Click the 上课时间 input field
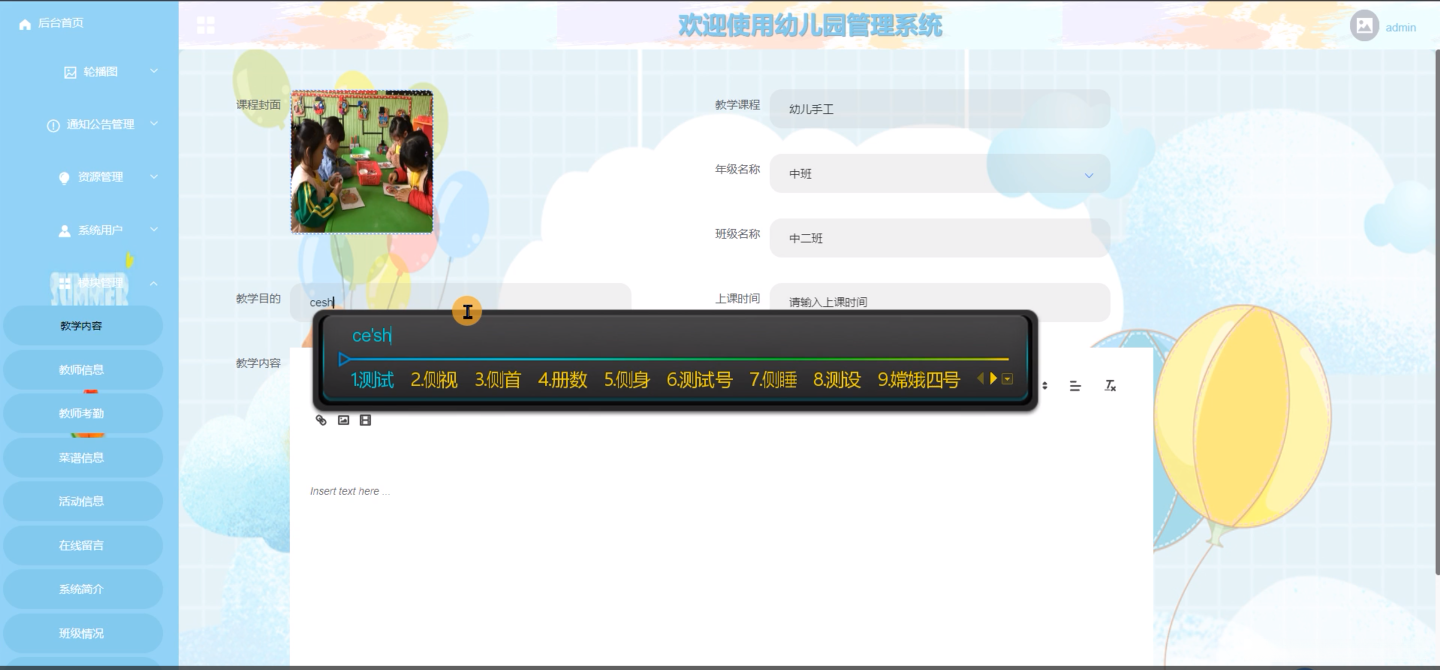The height and width of the screenshot is (670, 1440). pyautogui.click(x=940, y=302)
